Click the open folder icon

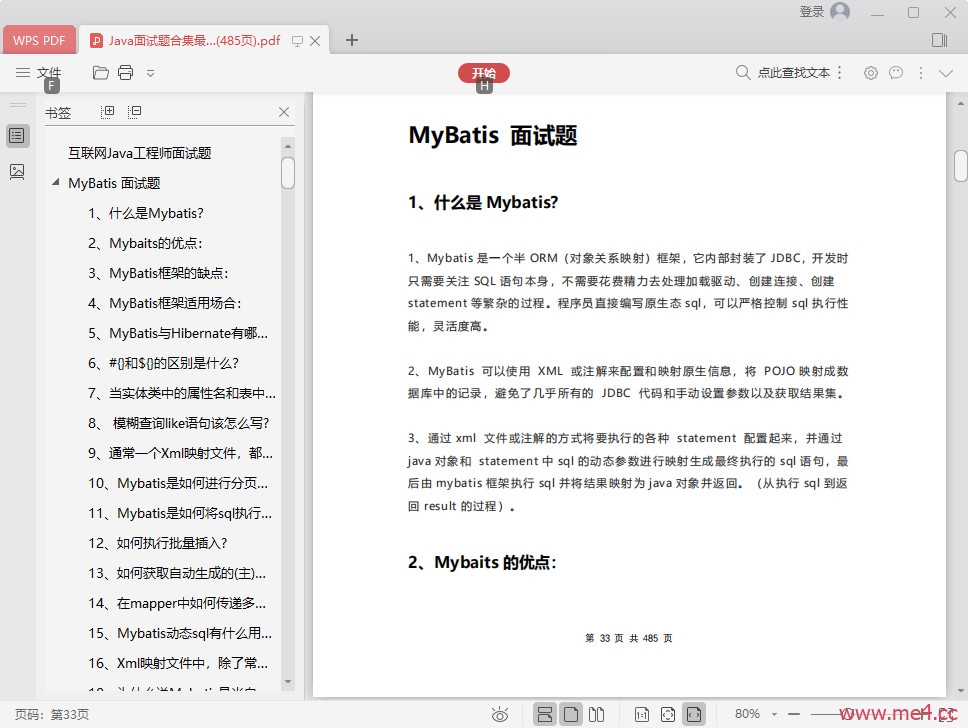[x=101, y=73]
